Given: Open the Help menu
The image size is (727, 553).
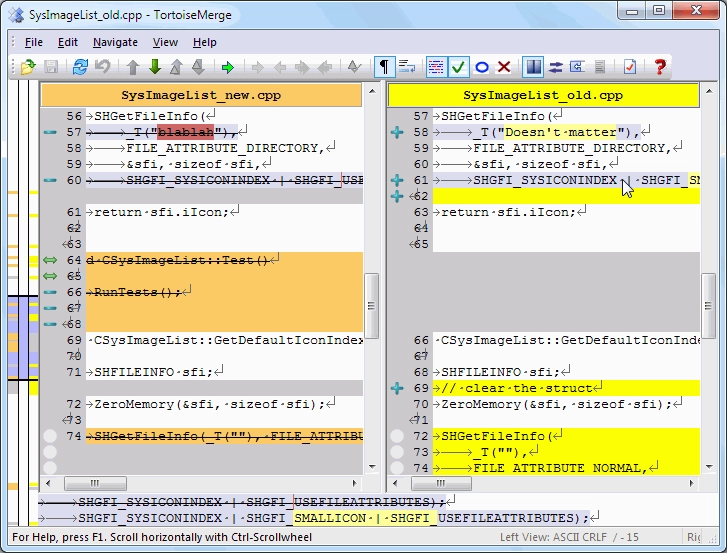Looking at the screenshot, I should pos(204,42).
